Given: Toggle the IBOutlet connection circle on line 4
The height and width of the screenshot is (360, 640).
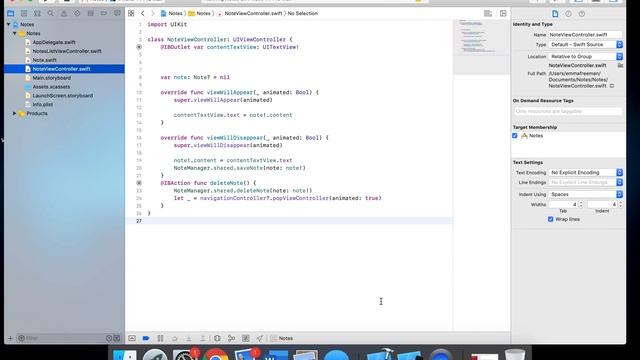Looking at the screenshot, I should (139, 47).
